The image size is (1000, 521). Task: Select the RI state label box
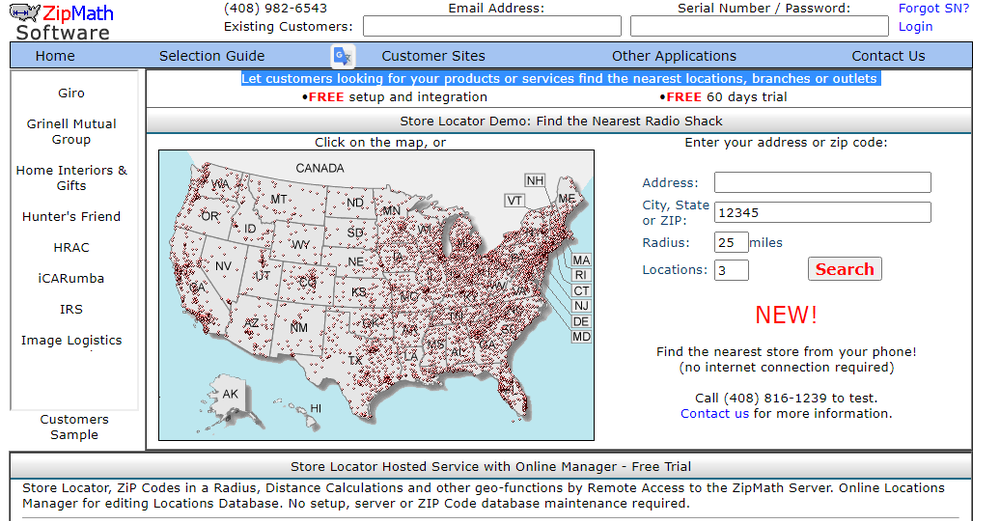[581, 275]
